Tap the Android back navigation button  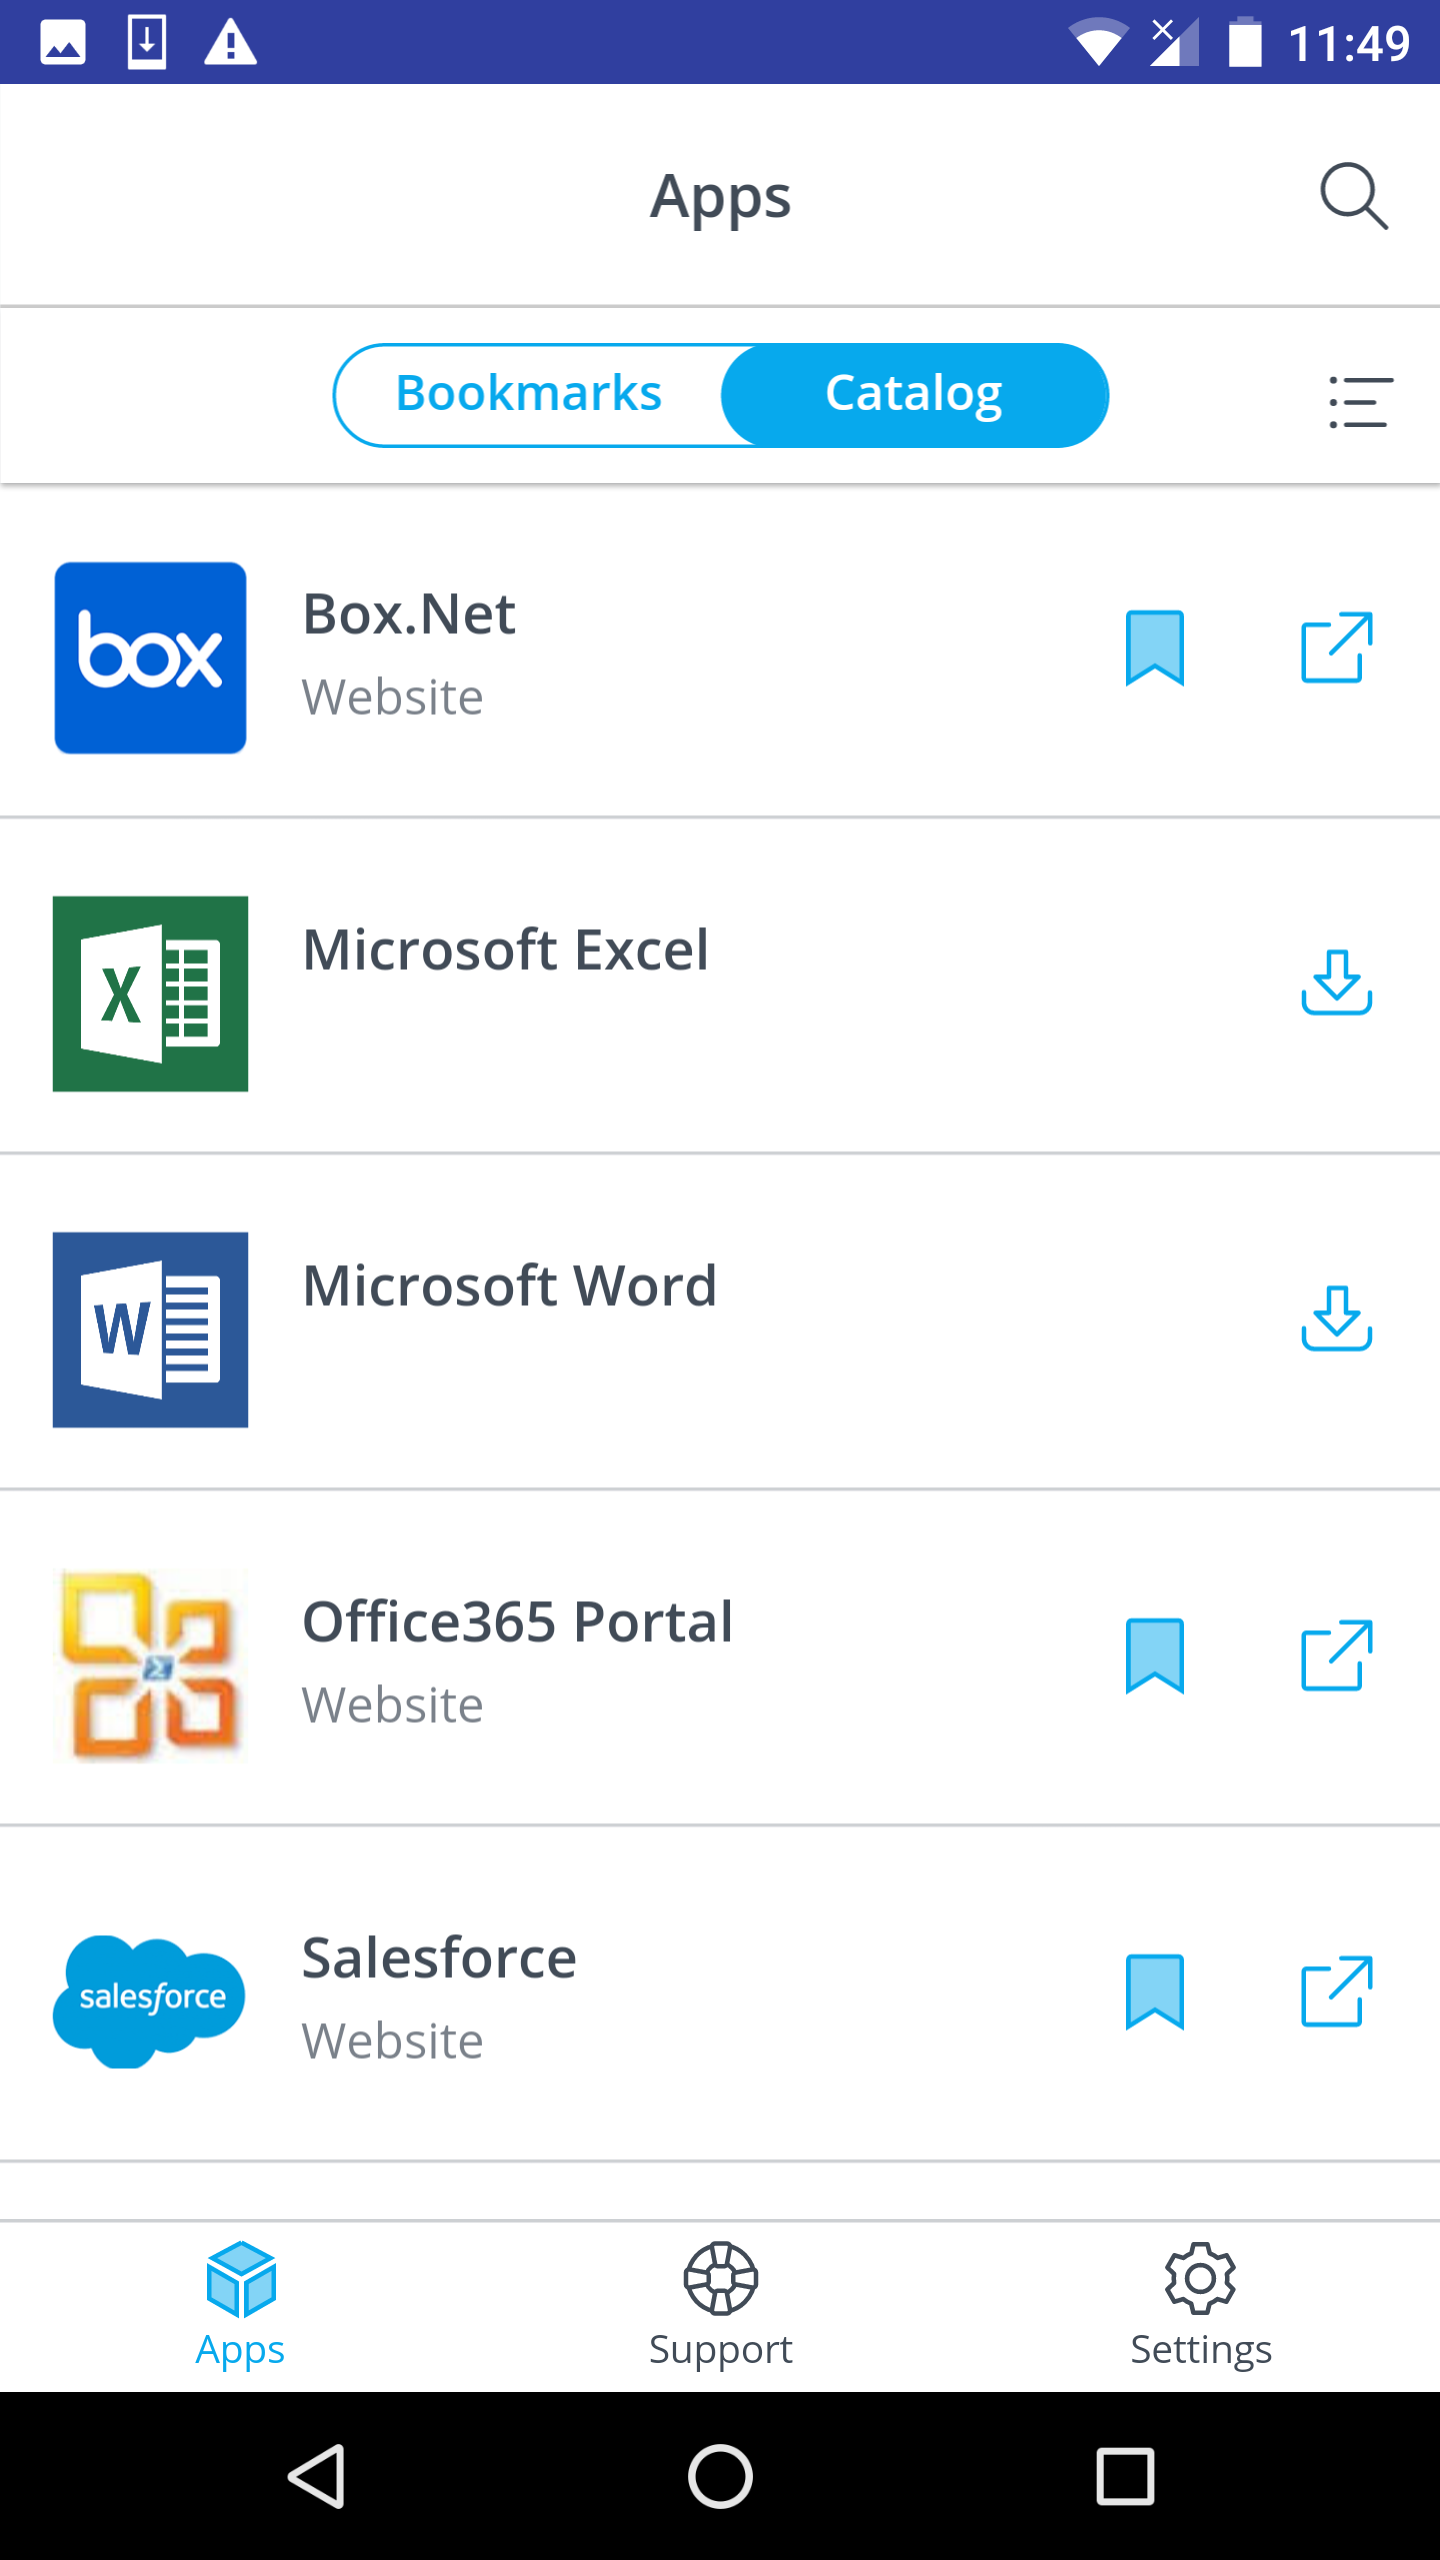click(x=318, y=2477)
